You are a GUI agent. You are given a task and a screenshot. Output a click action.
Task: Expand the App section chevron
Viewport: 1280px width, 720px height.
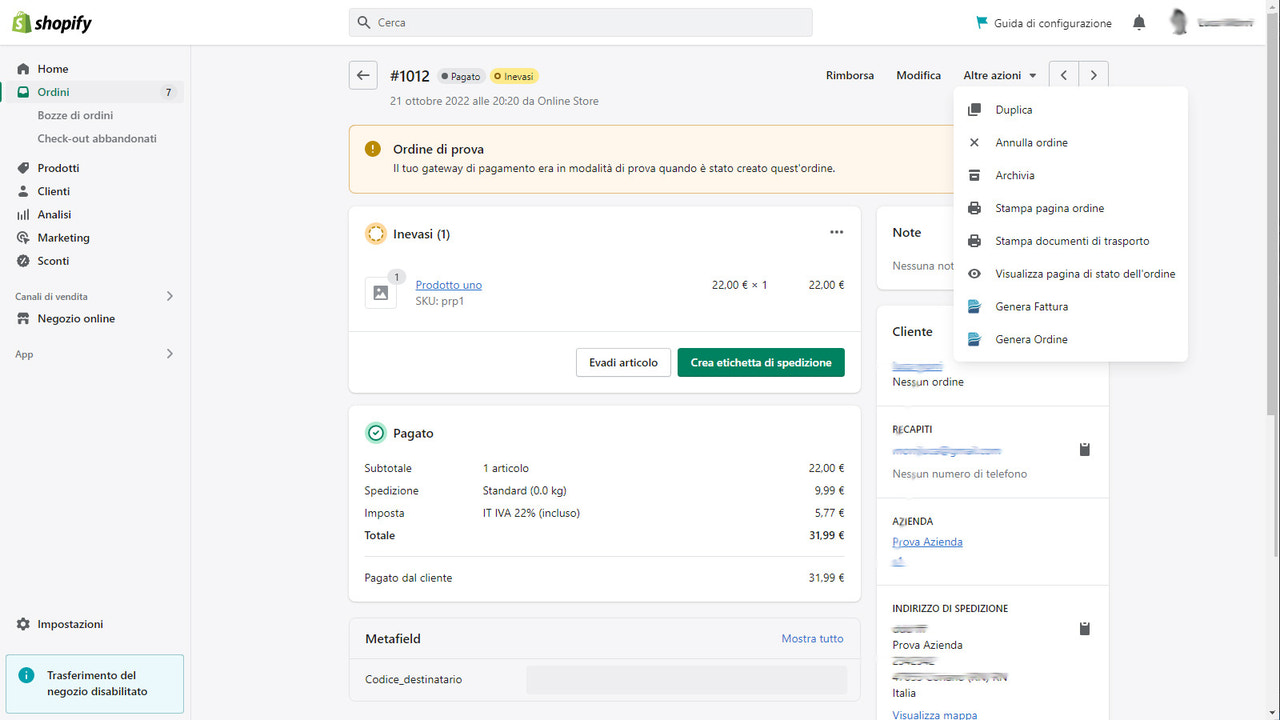[x=169, y=354]
